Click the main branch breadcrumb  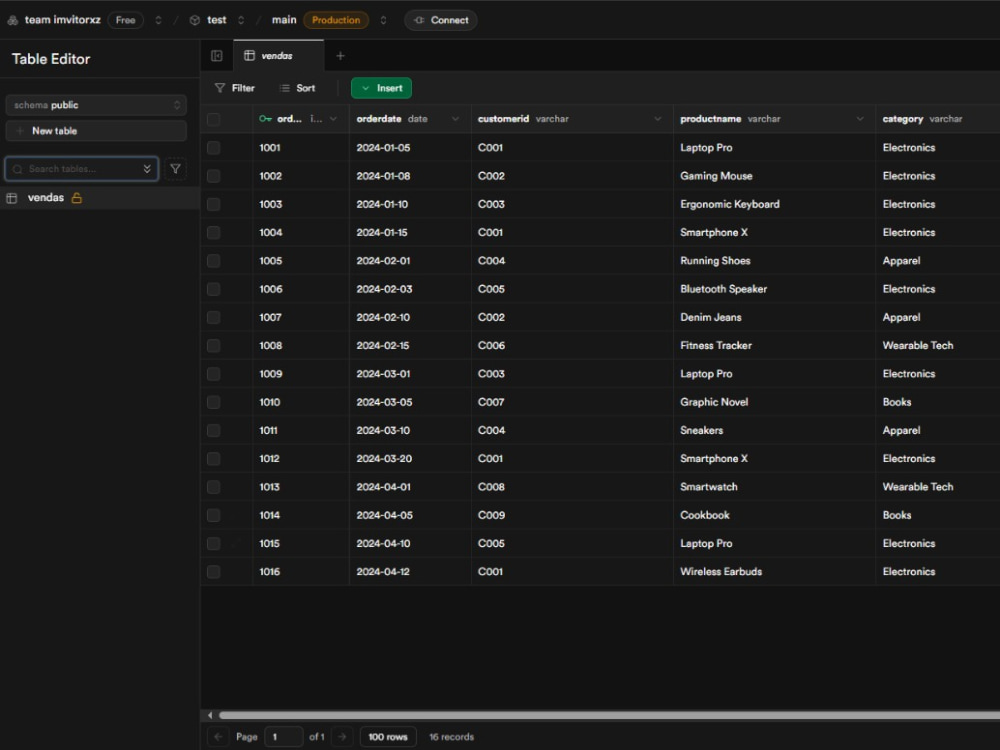tap(284, 20)
